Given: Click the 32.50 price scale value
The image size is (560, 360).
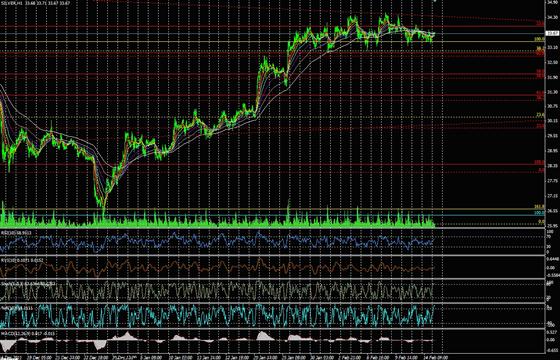Looking at the screenshot, I should point(552,62).
